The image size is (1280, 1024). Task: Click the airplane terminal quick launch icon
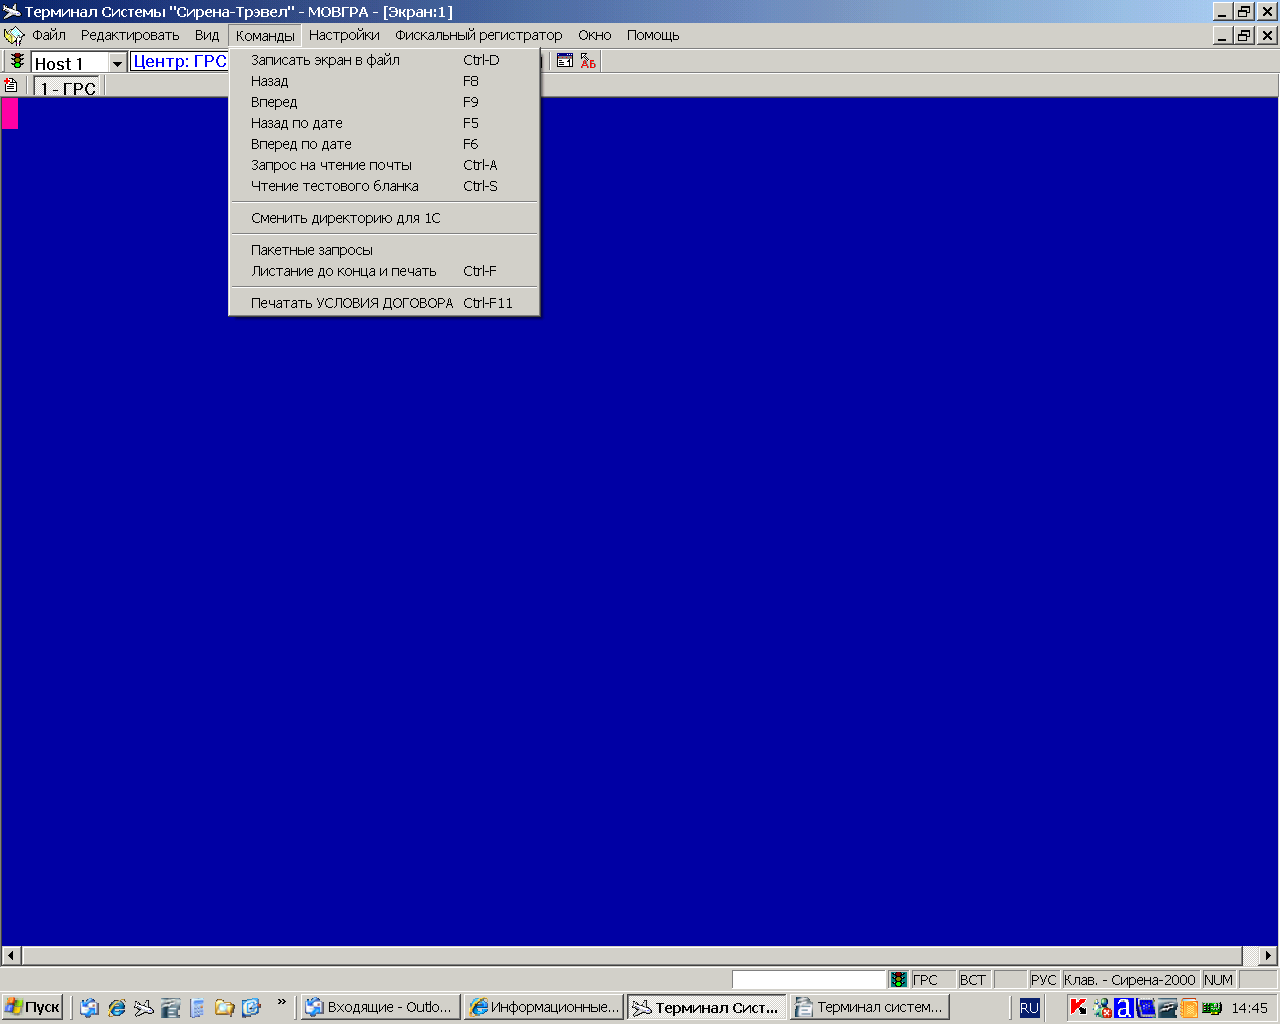click(x=144, y=1007)
